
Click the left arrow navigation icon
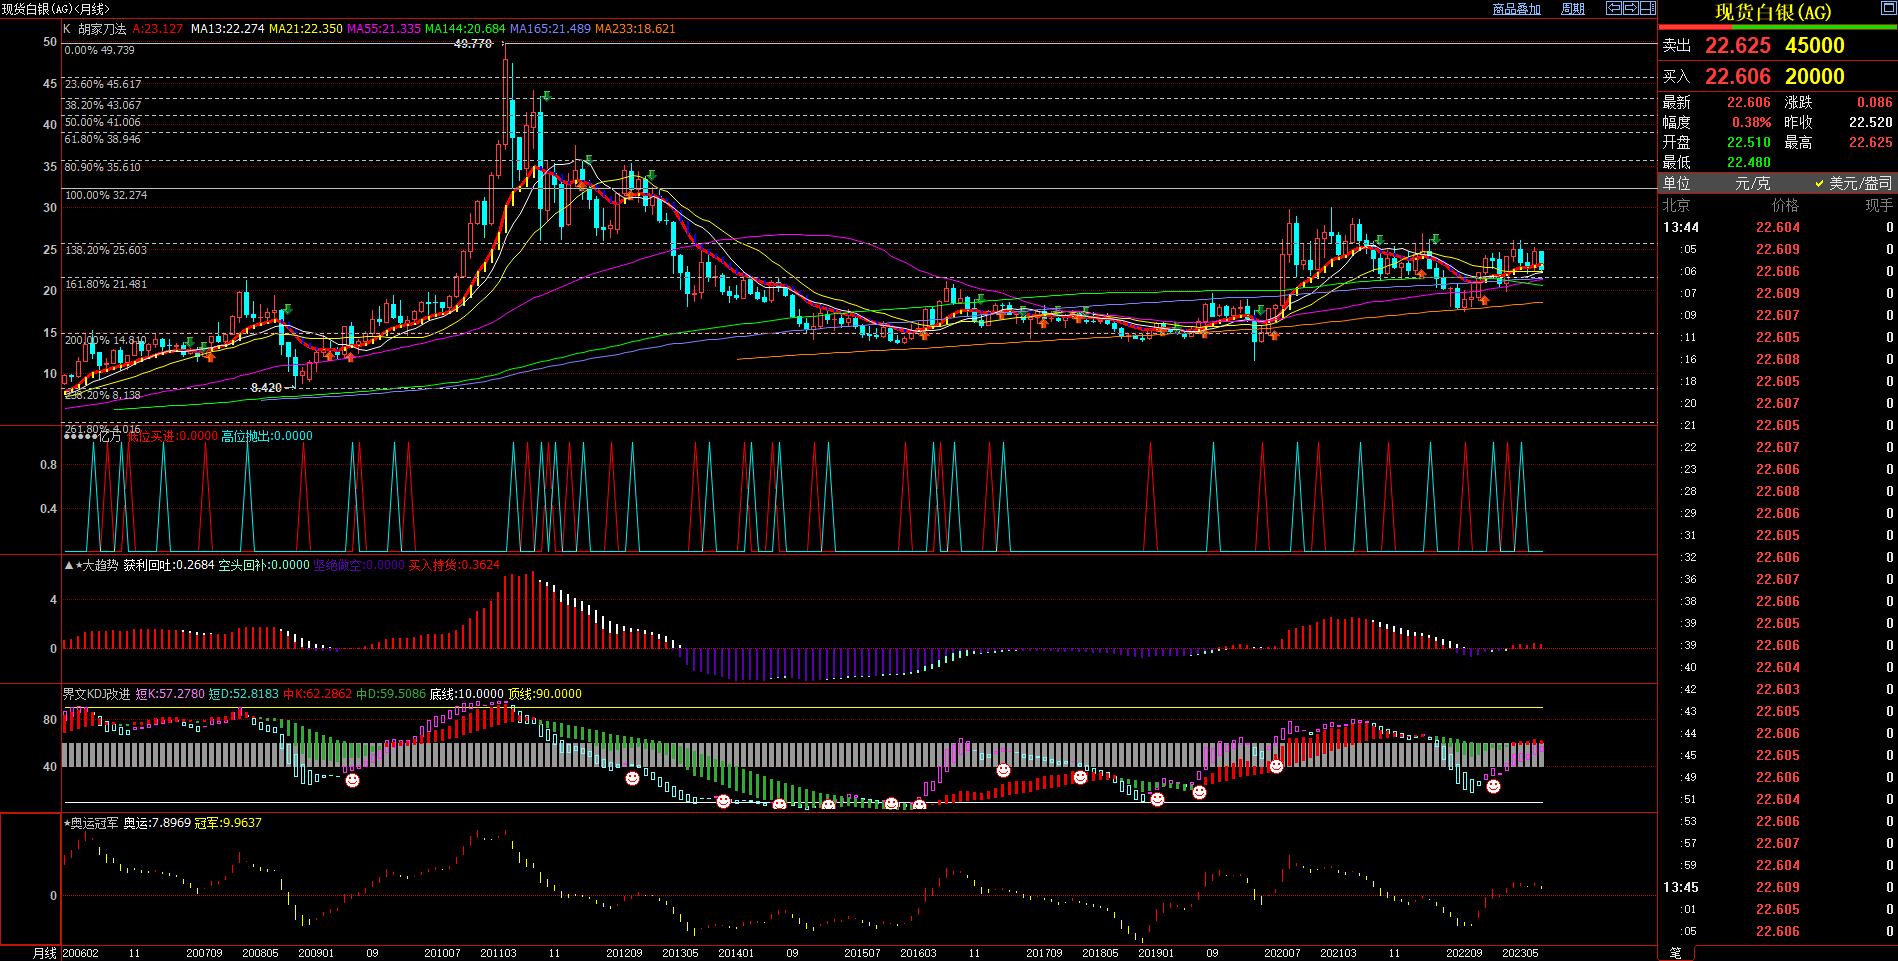1614,8
